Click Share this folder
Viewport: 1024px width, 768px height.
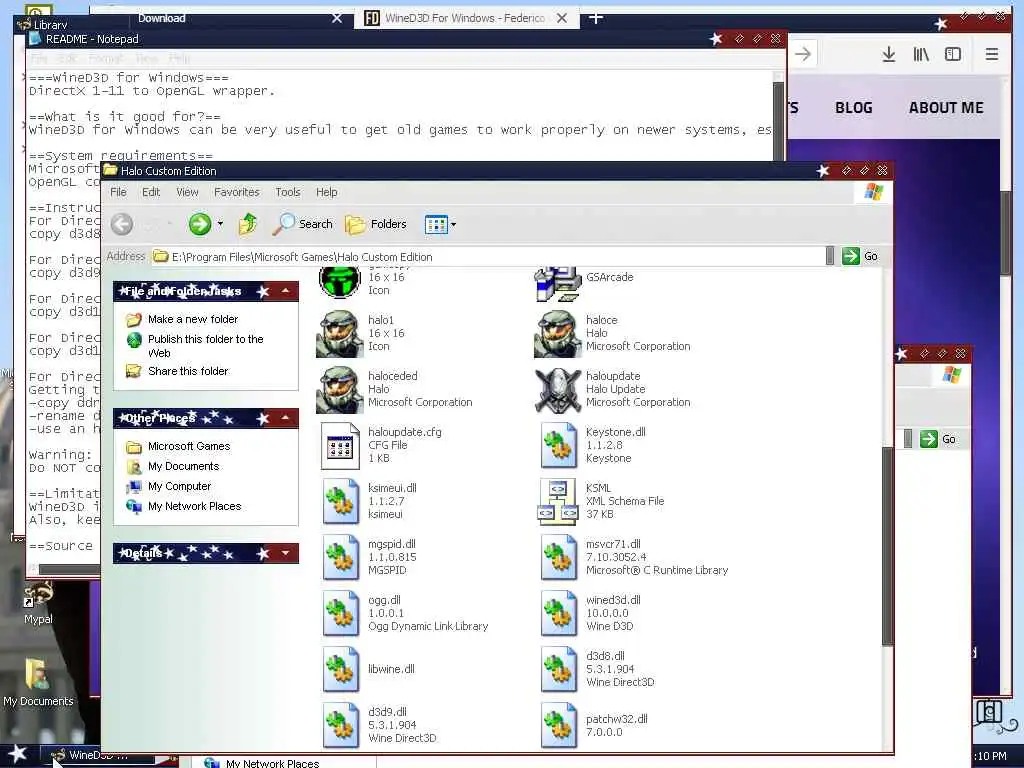(188, 371)
